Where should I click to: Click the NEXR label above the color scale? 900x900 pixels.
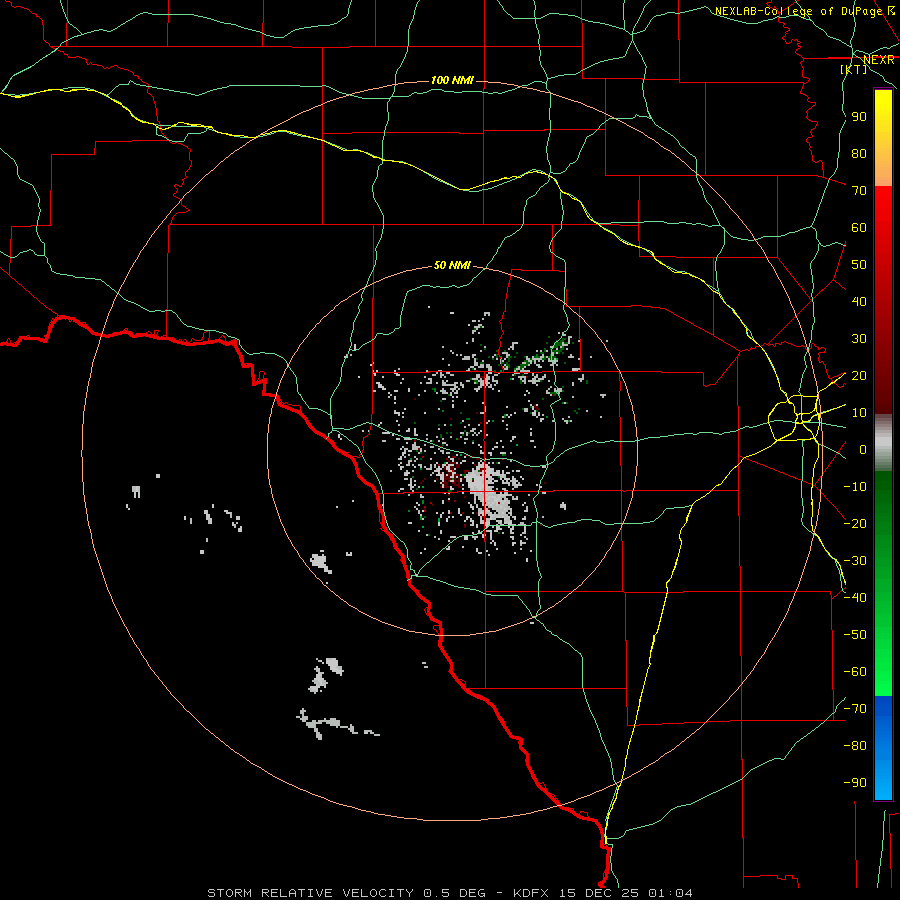(879, 59)
